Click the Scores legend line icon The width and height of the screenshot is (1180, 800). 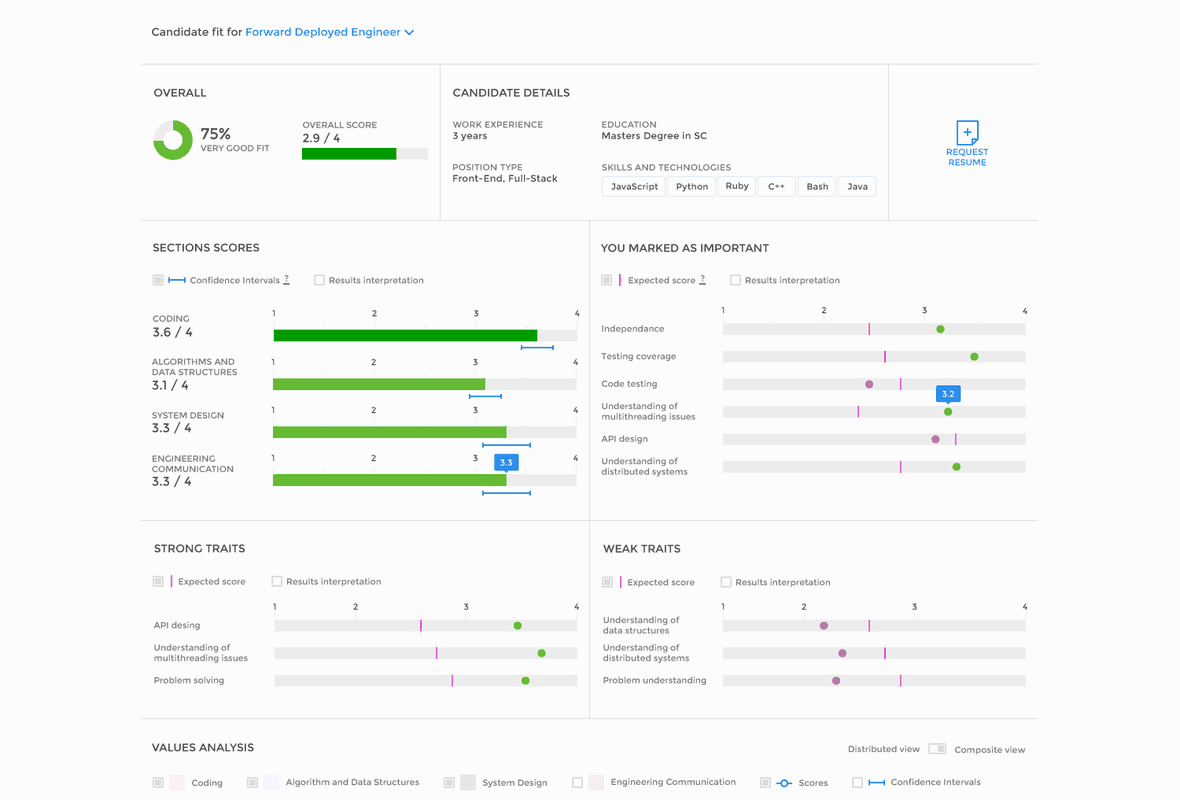click(784, 783)
